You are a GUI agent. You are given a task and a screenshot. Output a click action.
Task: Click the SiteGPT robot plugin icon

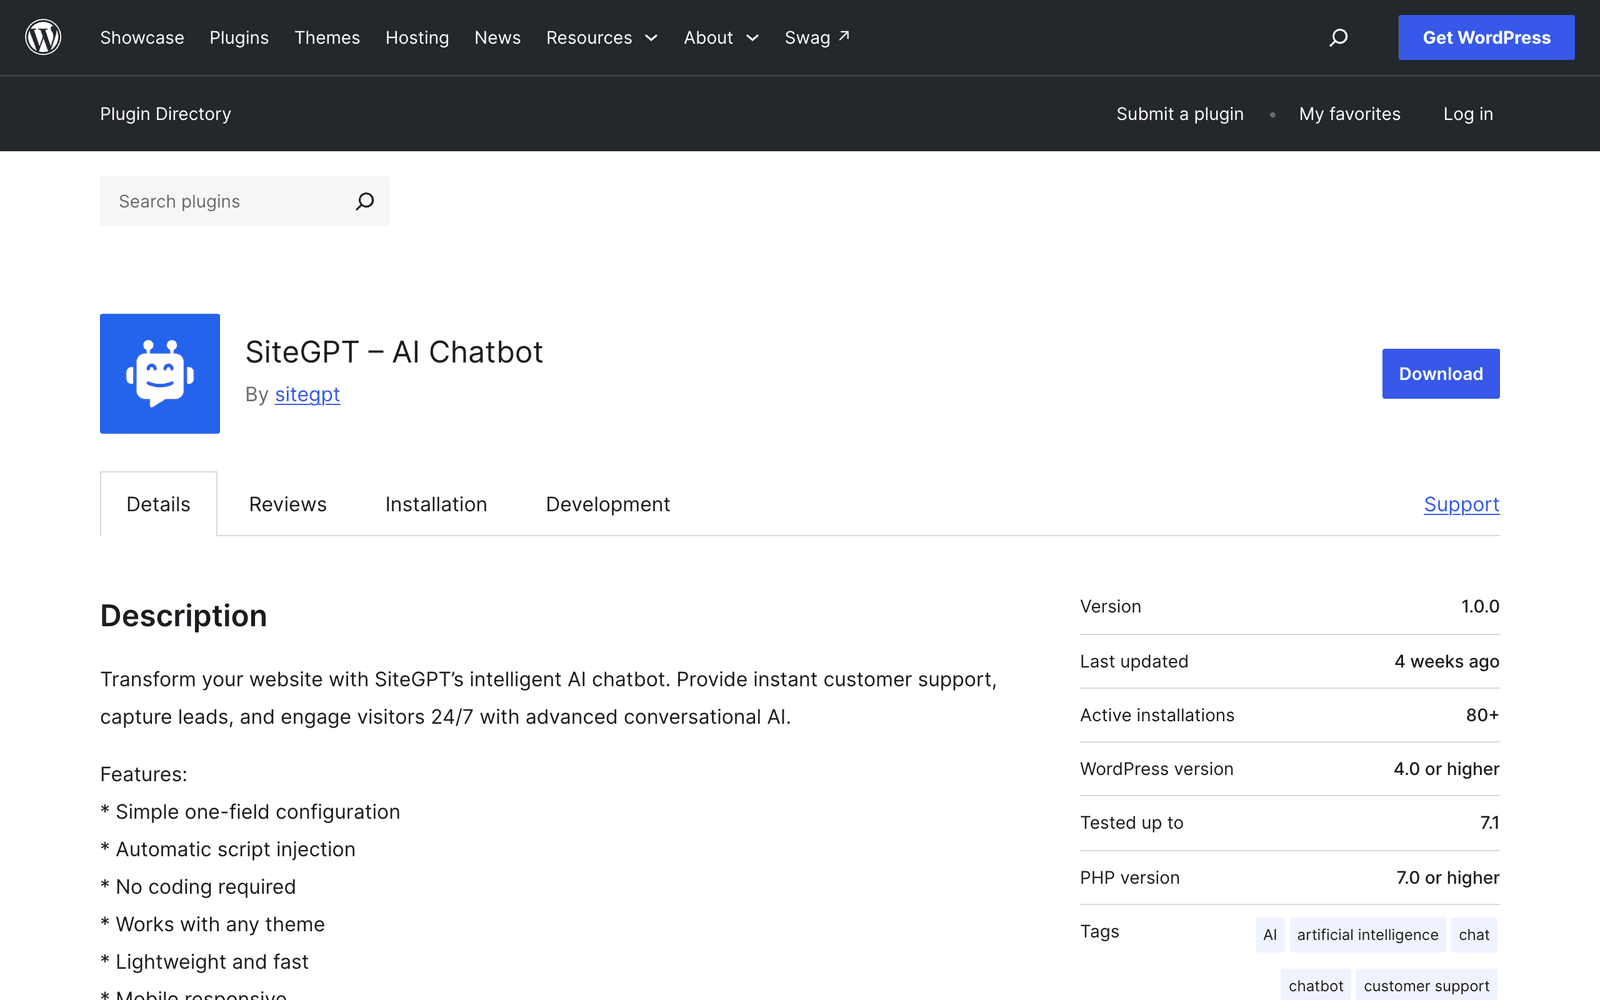click(160, 374)
